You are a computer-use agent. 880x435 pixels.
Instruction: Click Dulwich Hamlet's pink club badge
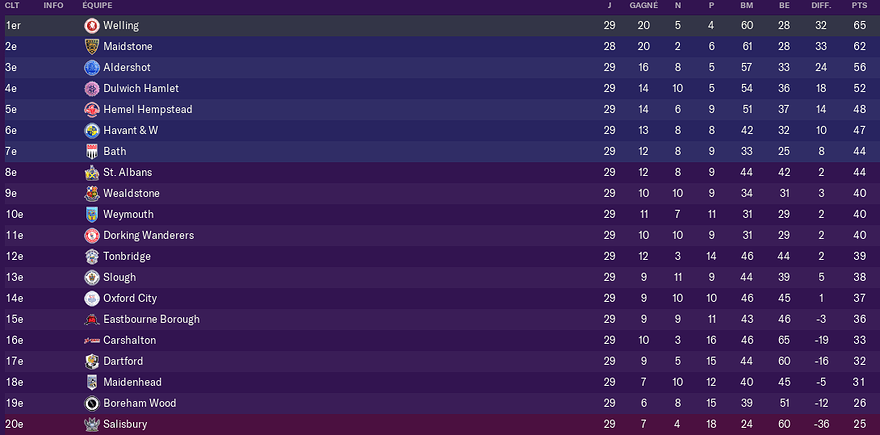pyautogui.click(x=92, y=88)
